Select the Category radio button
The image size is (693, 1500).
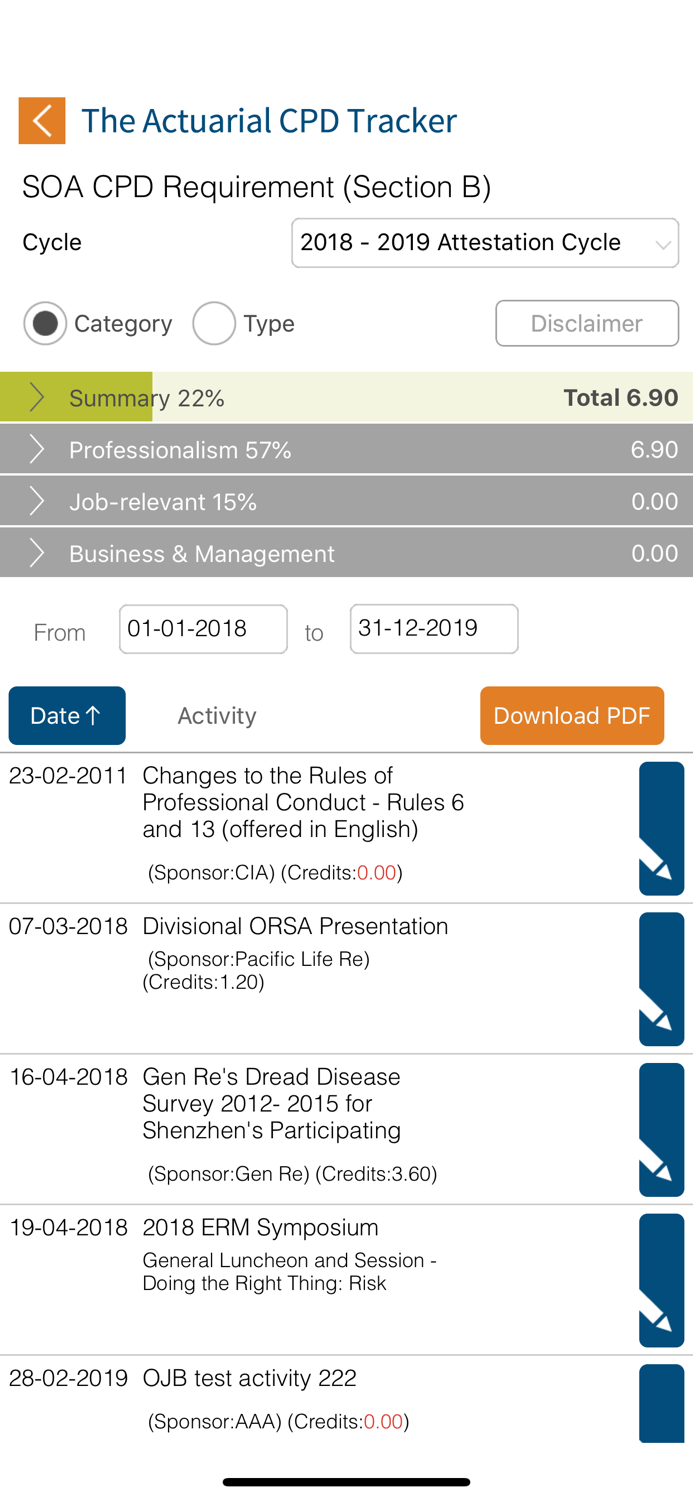(x=45, y=323)
